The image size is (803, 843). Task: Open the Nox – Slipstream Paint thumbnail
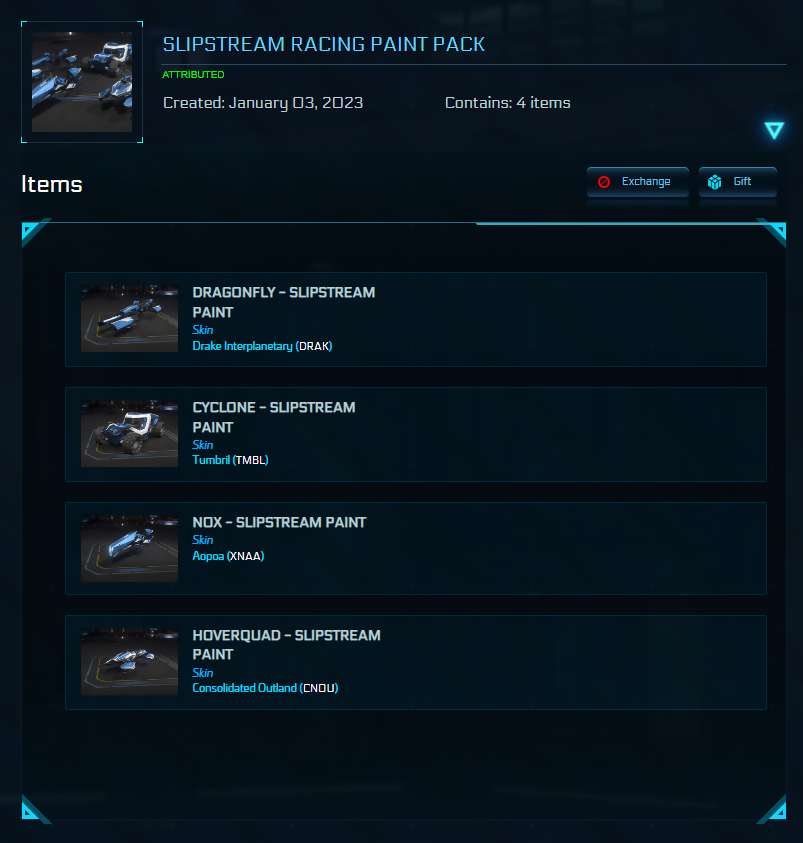coord(129,546)
